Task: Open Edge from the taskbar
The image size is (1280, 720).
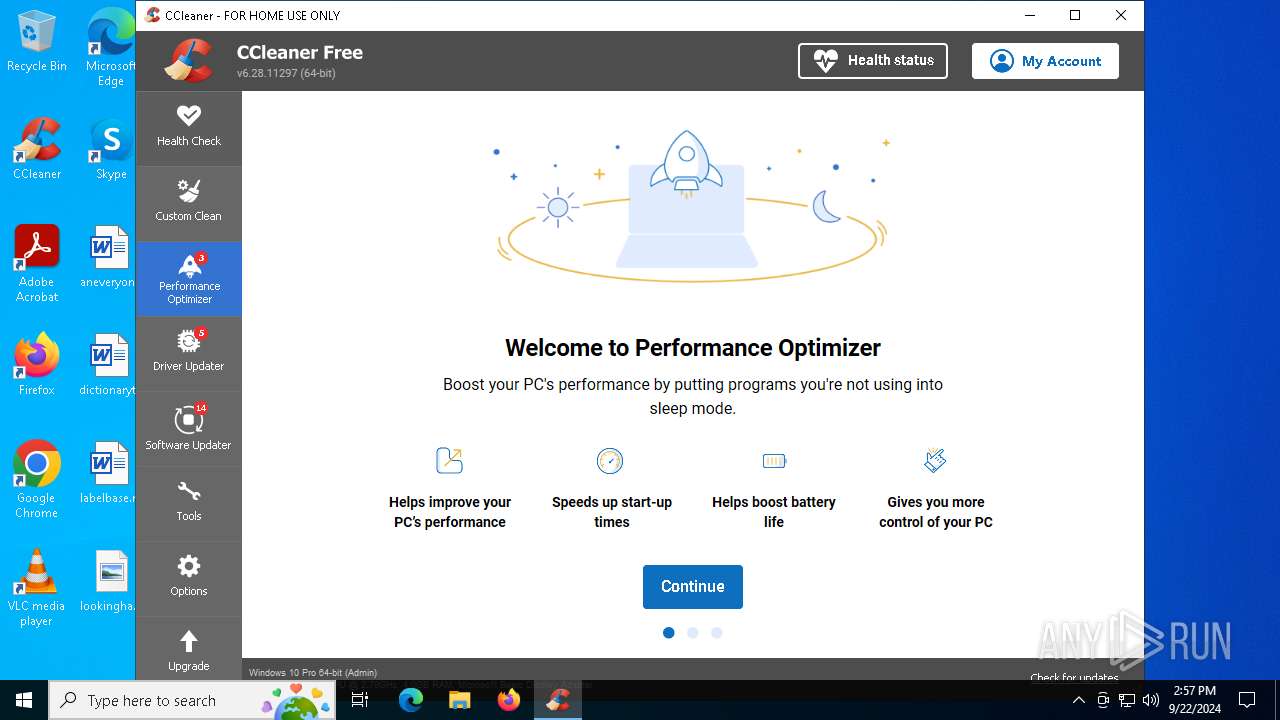Action: 411,700
